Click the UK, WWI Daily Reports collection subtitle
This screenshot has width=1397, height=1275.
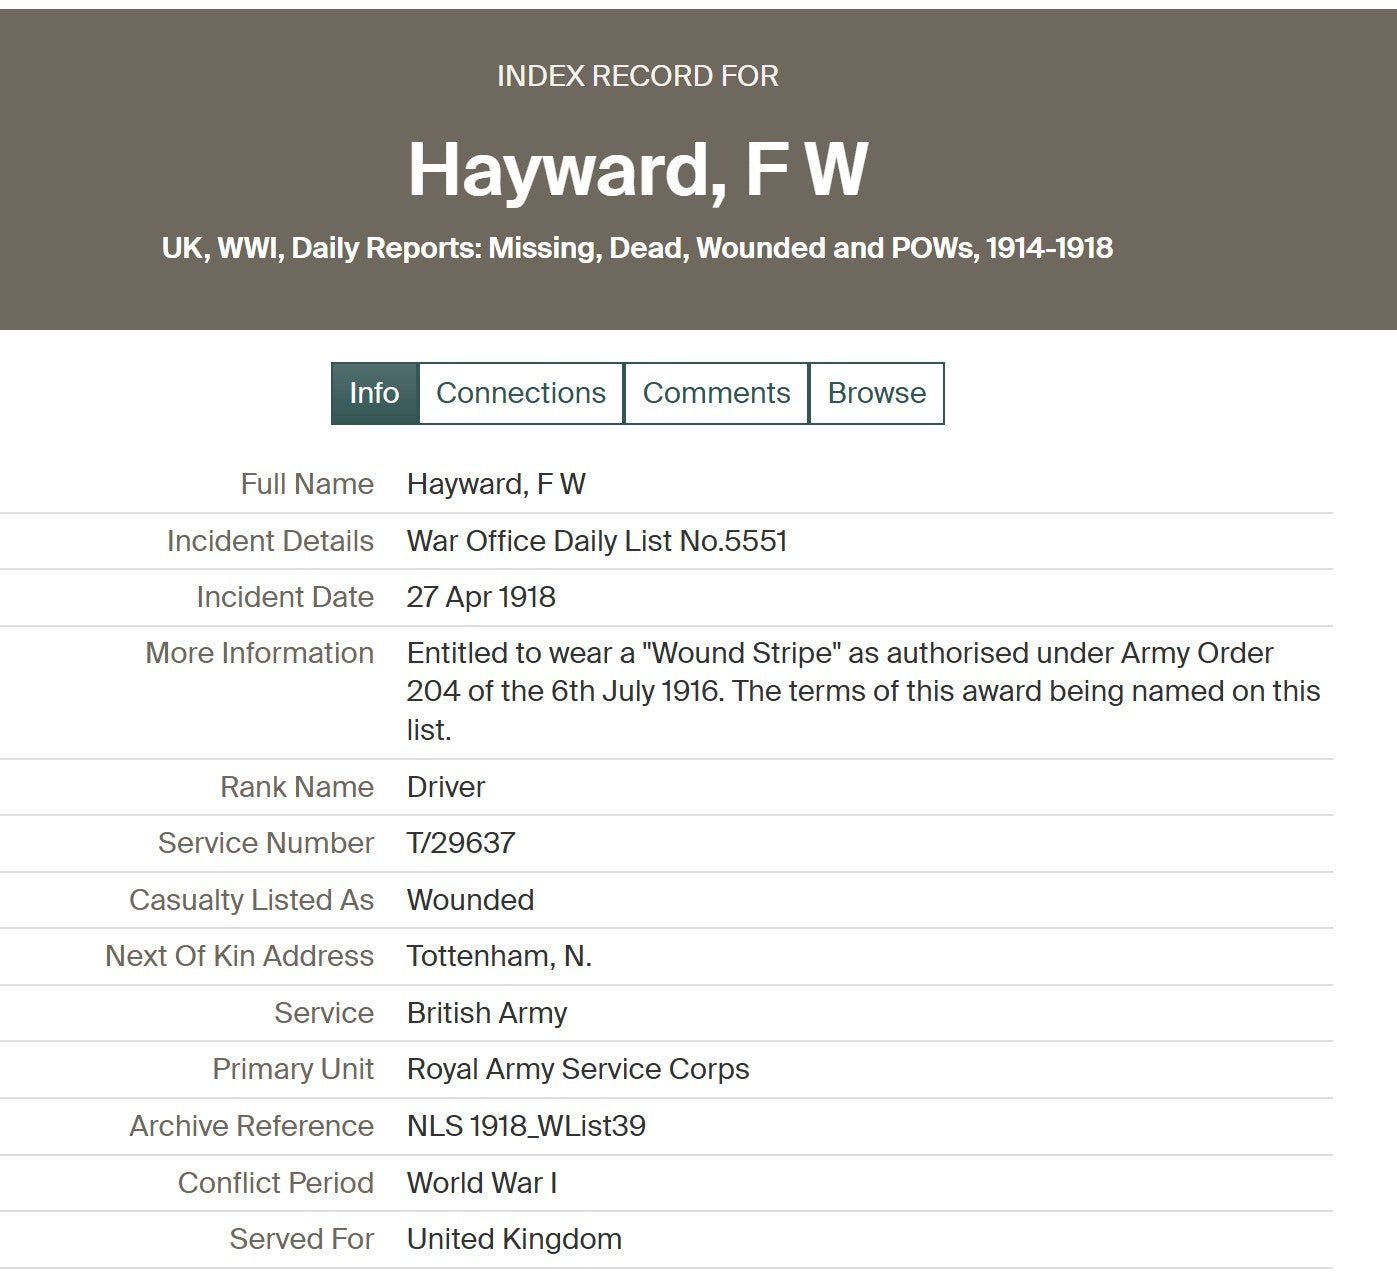(x=637, y=248)
